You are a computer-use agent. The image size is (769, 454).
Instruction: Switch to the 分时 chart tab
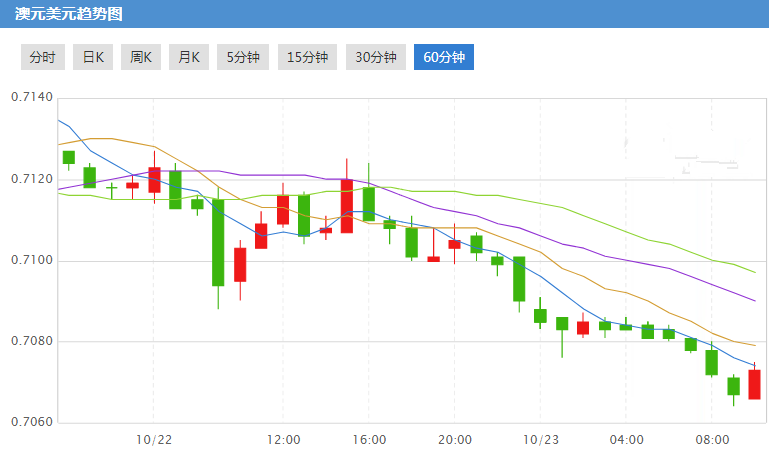point(42,57)
